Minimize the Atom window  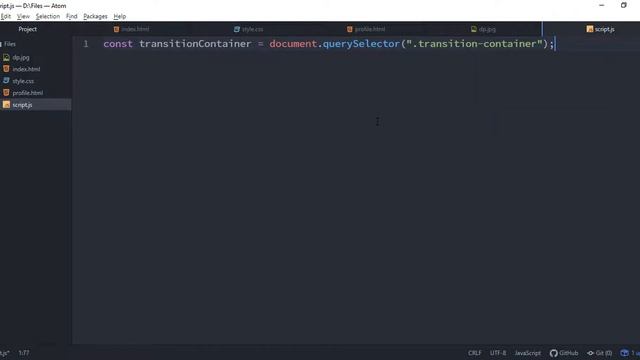tap(602, 5)
